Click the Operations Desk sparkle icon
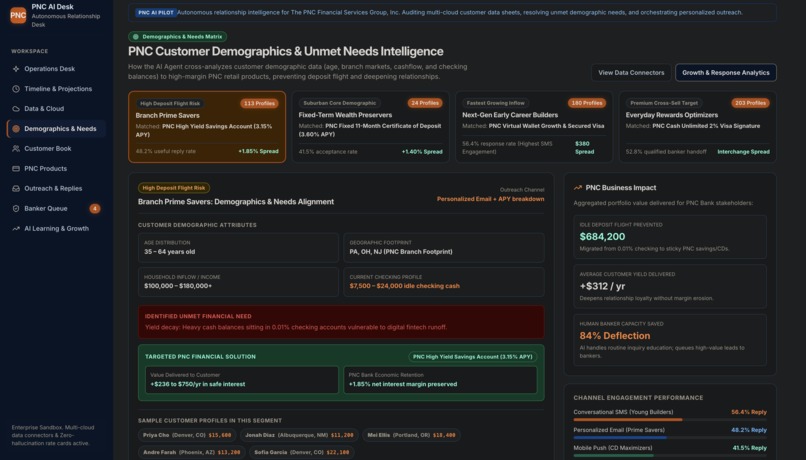 [16, 69]
